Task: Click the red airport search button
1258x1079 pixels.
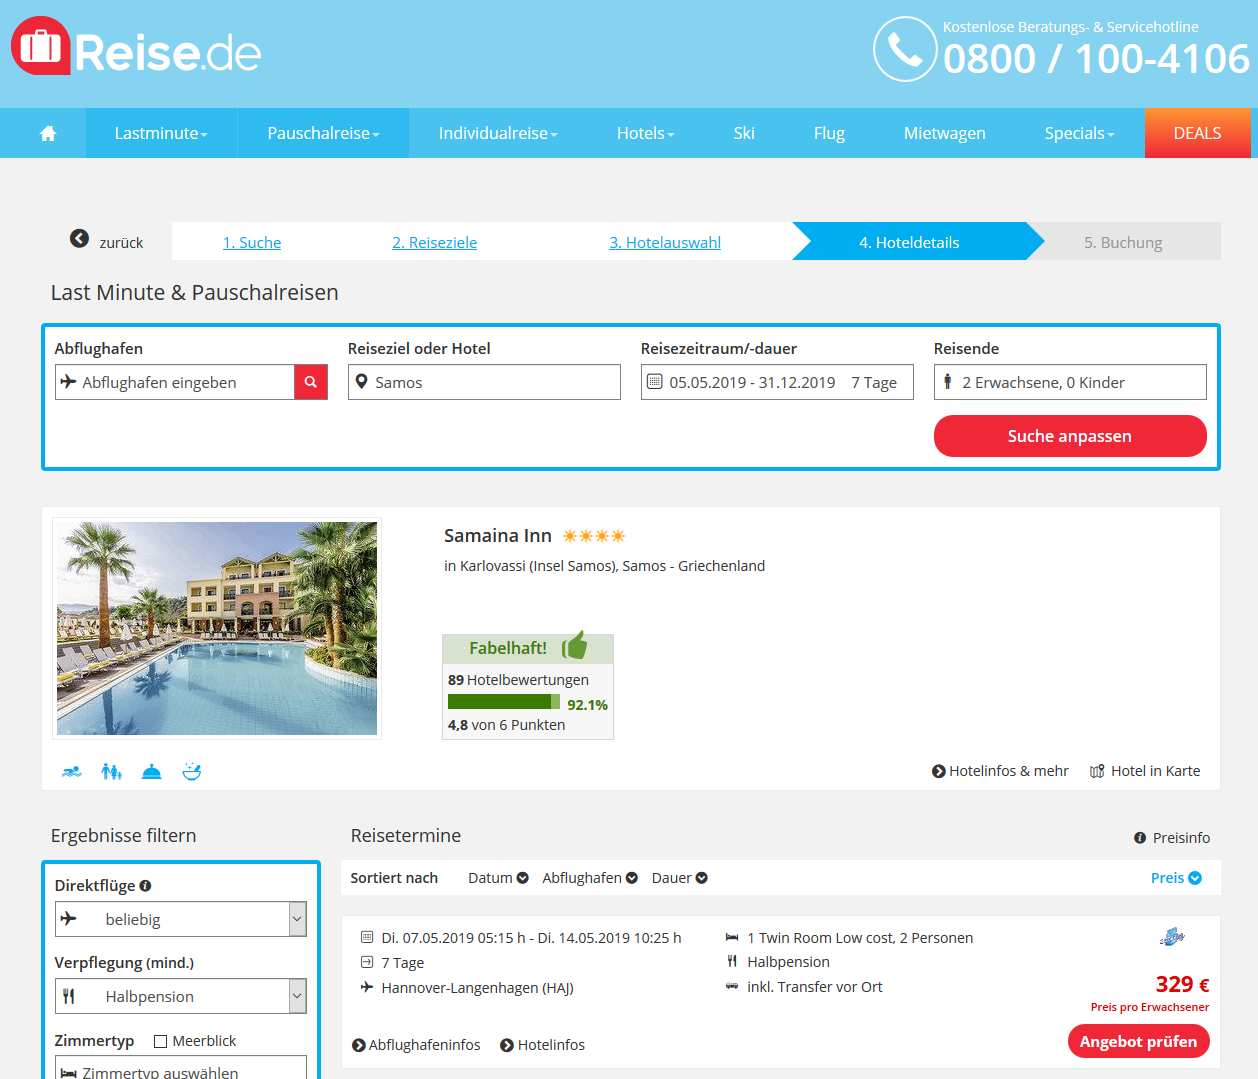Action: point(311,382)
